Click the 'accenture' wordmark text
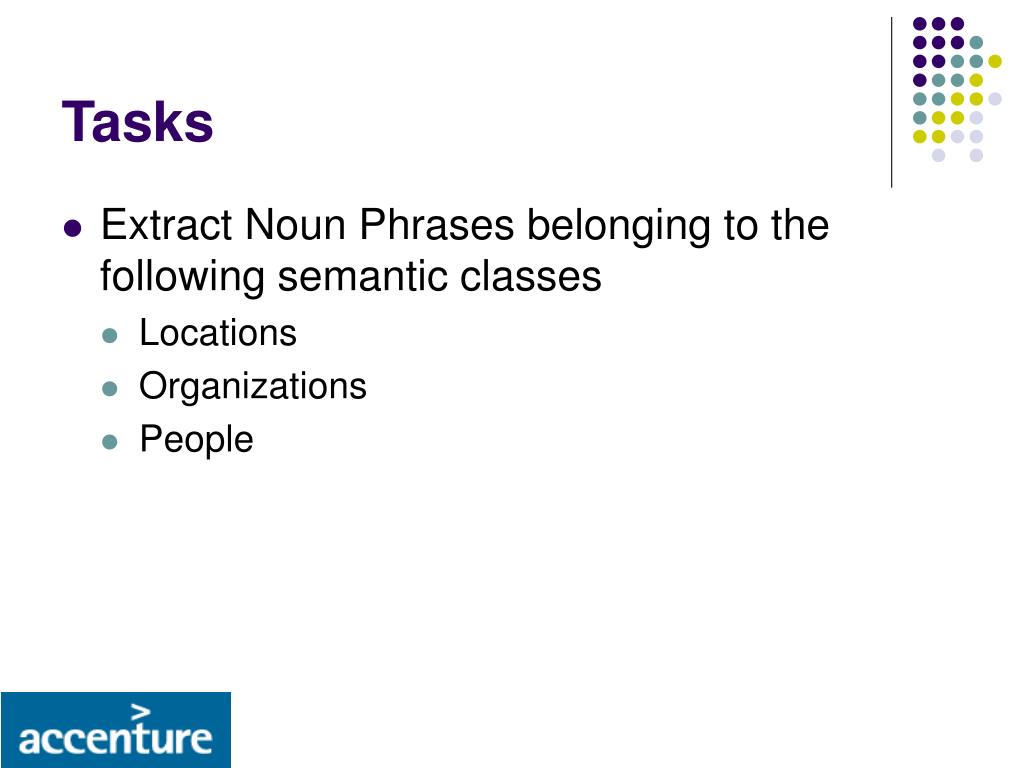The image size is (1024, 768). coord(116,738)
